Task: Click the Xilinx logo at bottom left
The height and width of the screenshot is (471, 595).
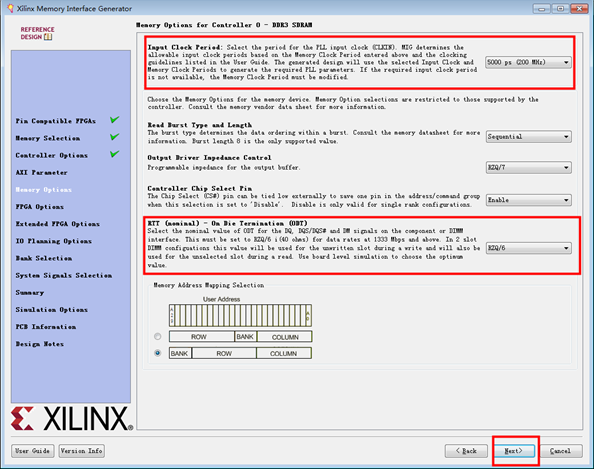Action: coord(72,419)
